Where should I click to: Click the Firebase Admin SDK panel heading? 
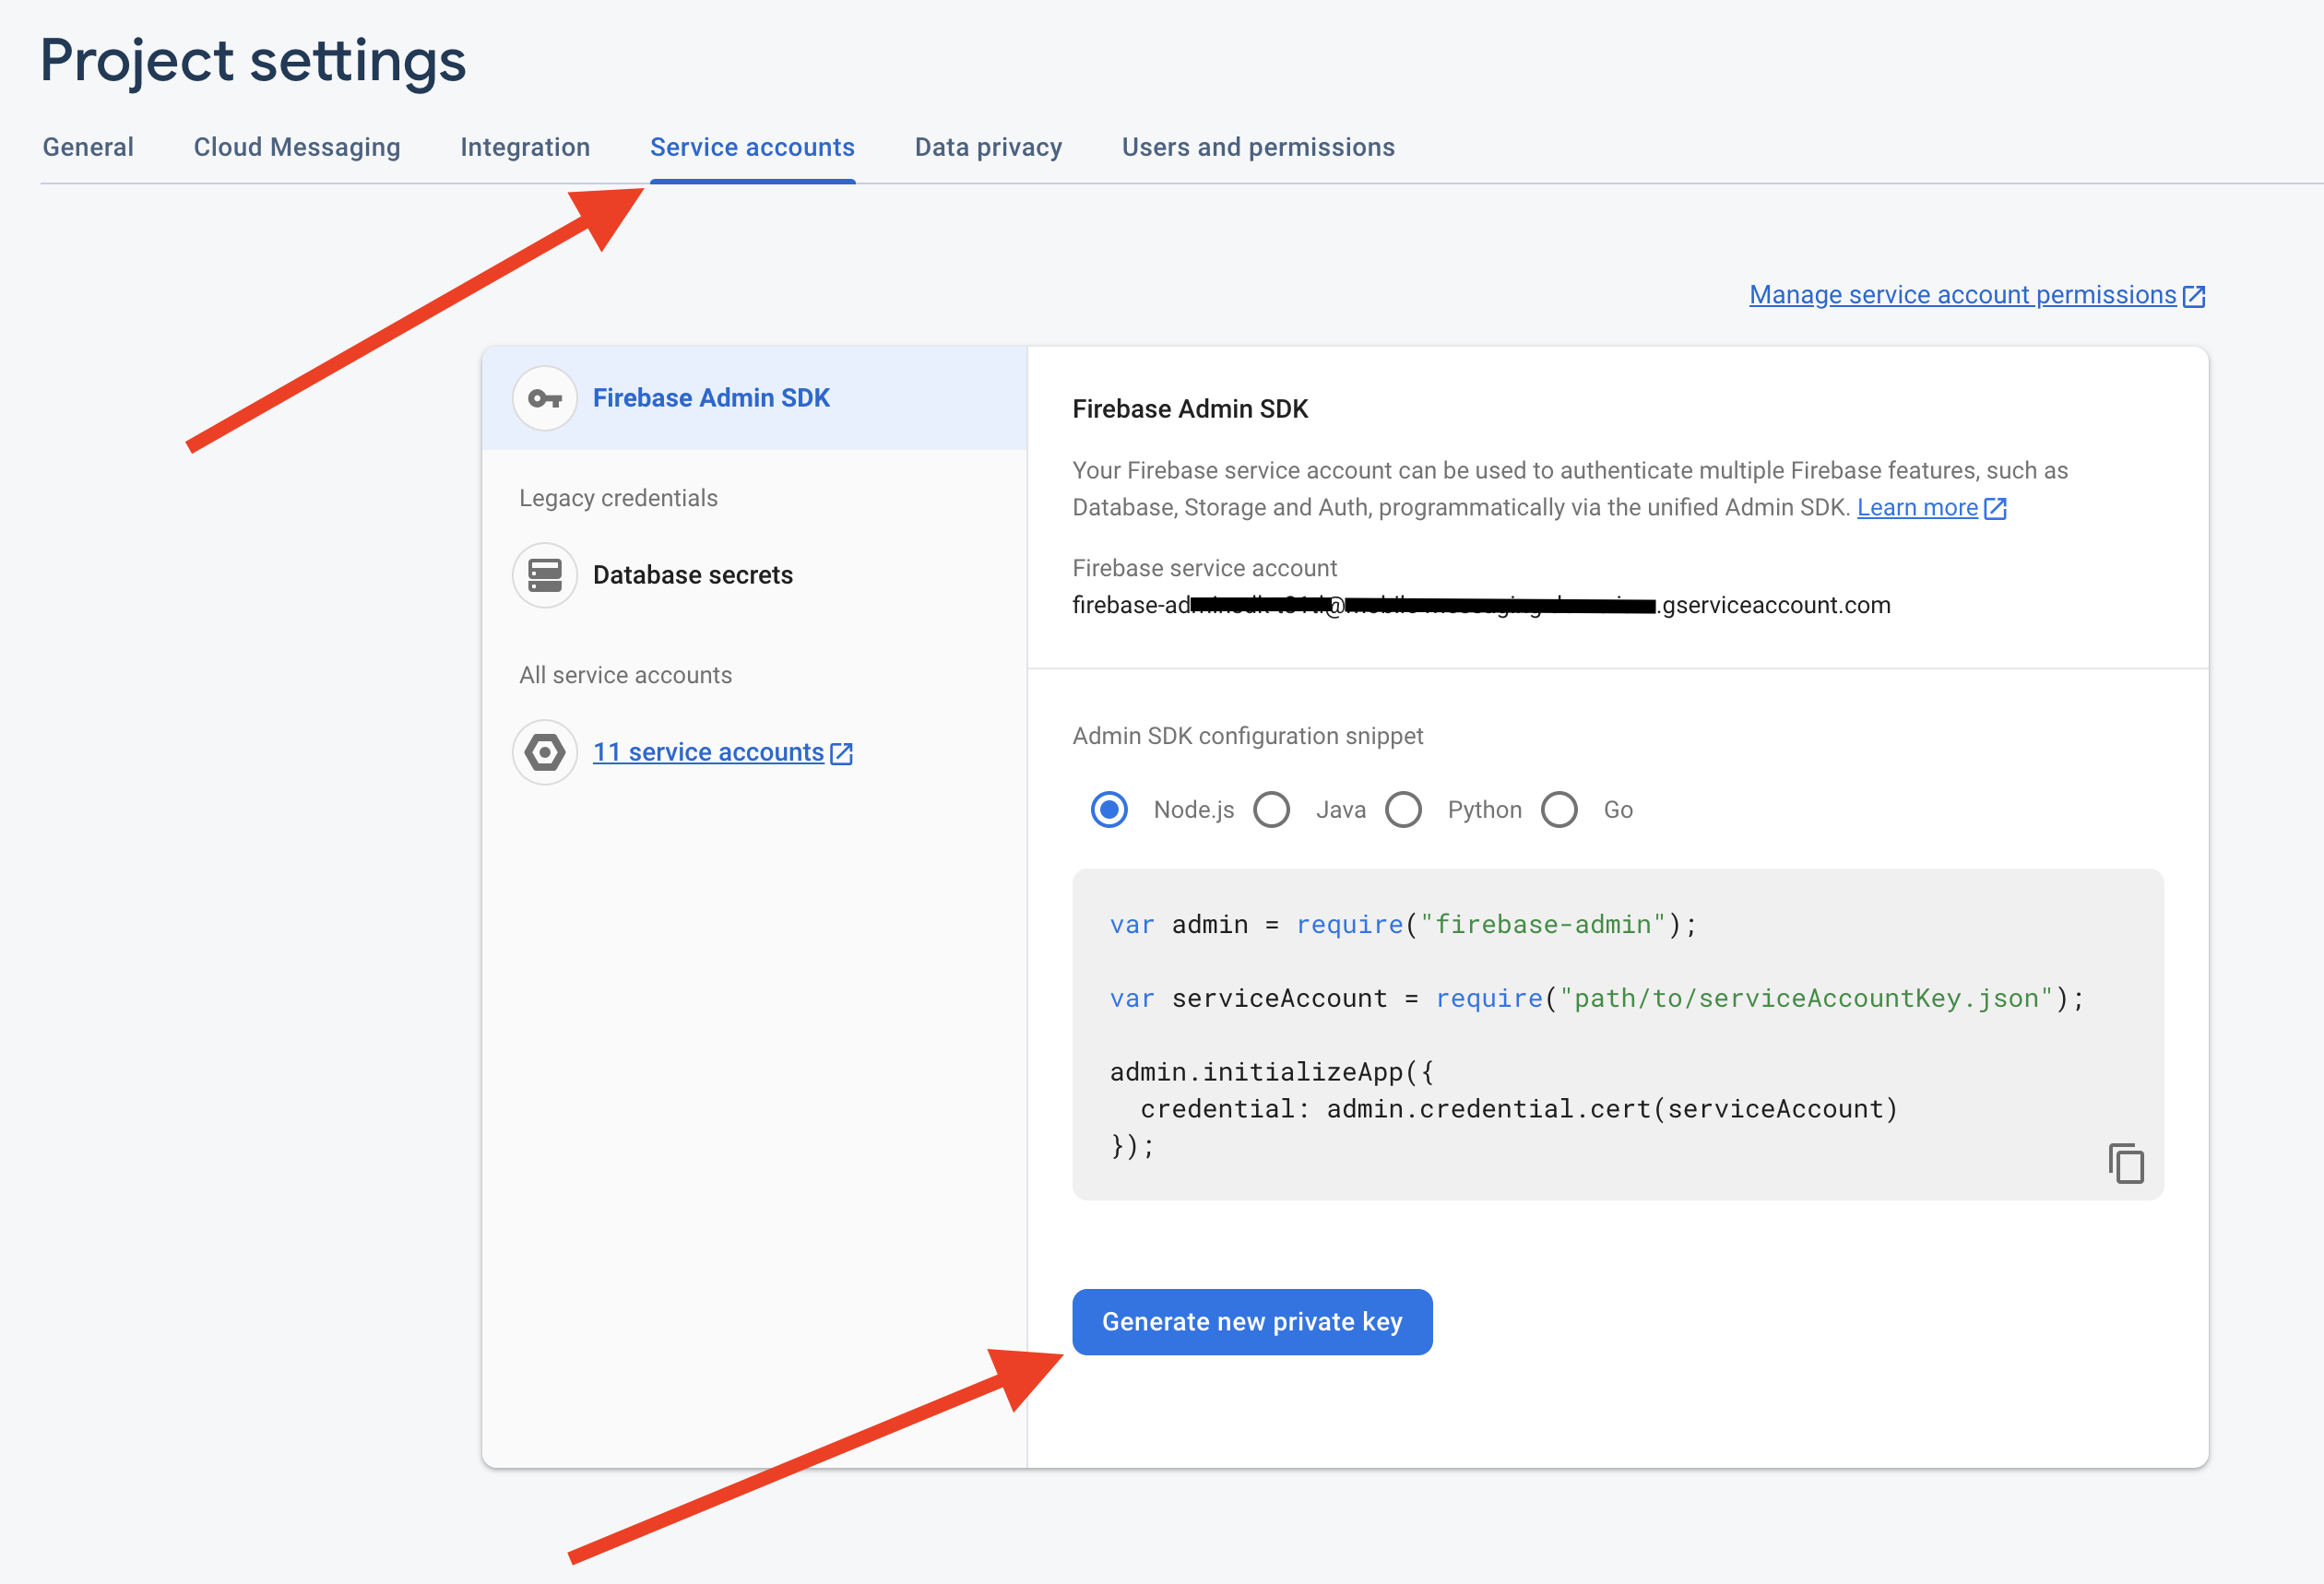1190,409
